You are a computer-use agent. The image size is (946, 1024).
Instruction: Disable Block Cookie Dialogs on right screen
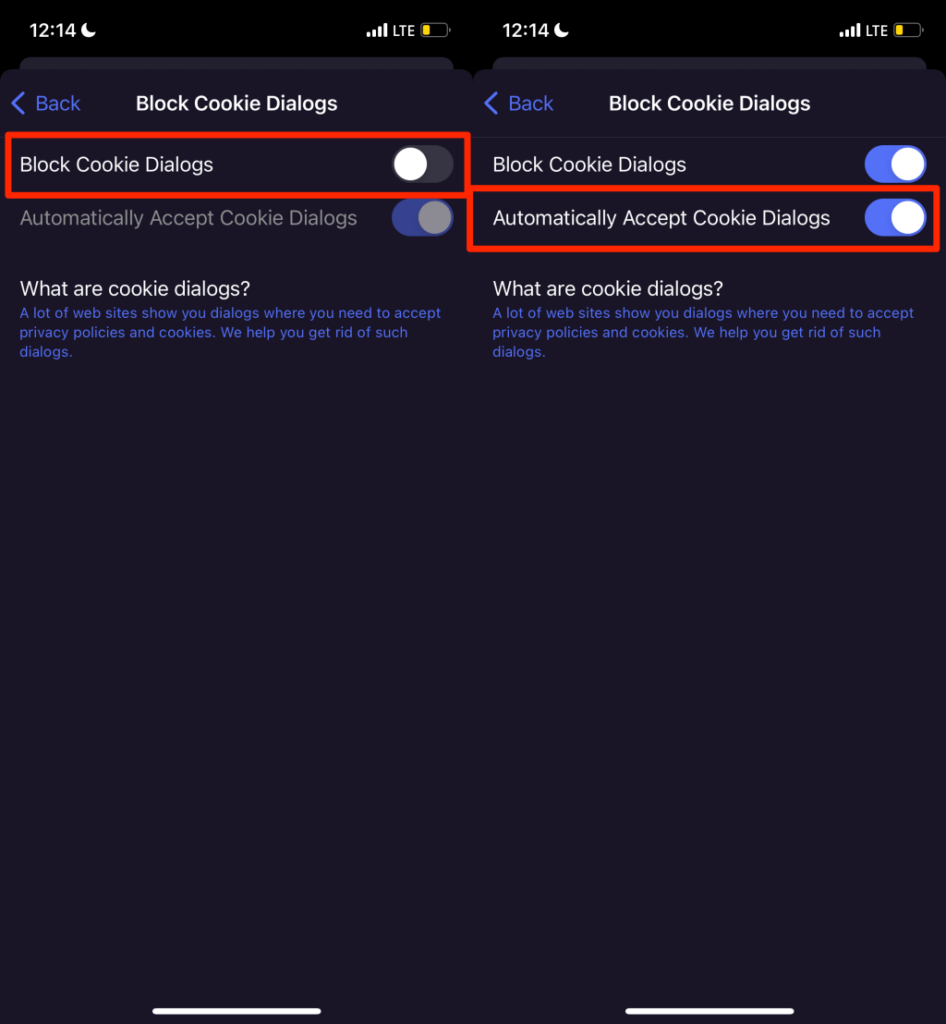[x=894, y=164]
